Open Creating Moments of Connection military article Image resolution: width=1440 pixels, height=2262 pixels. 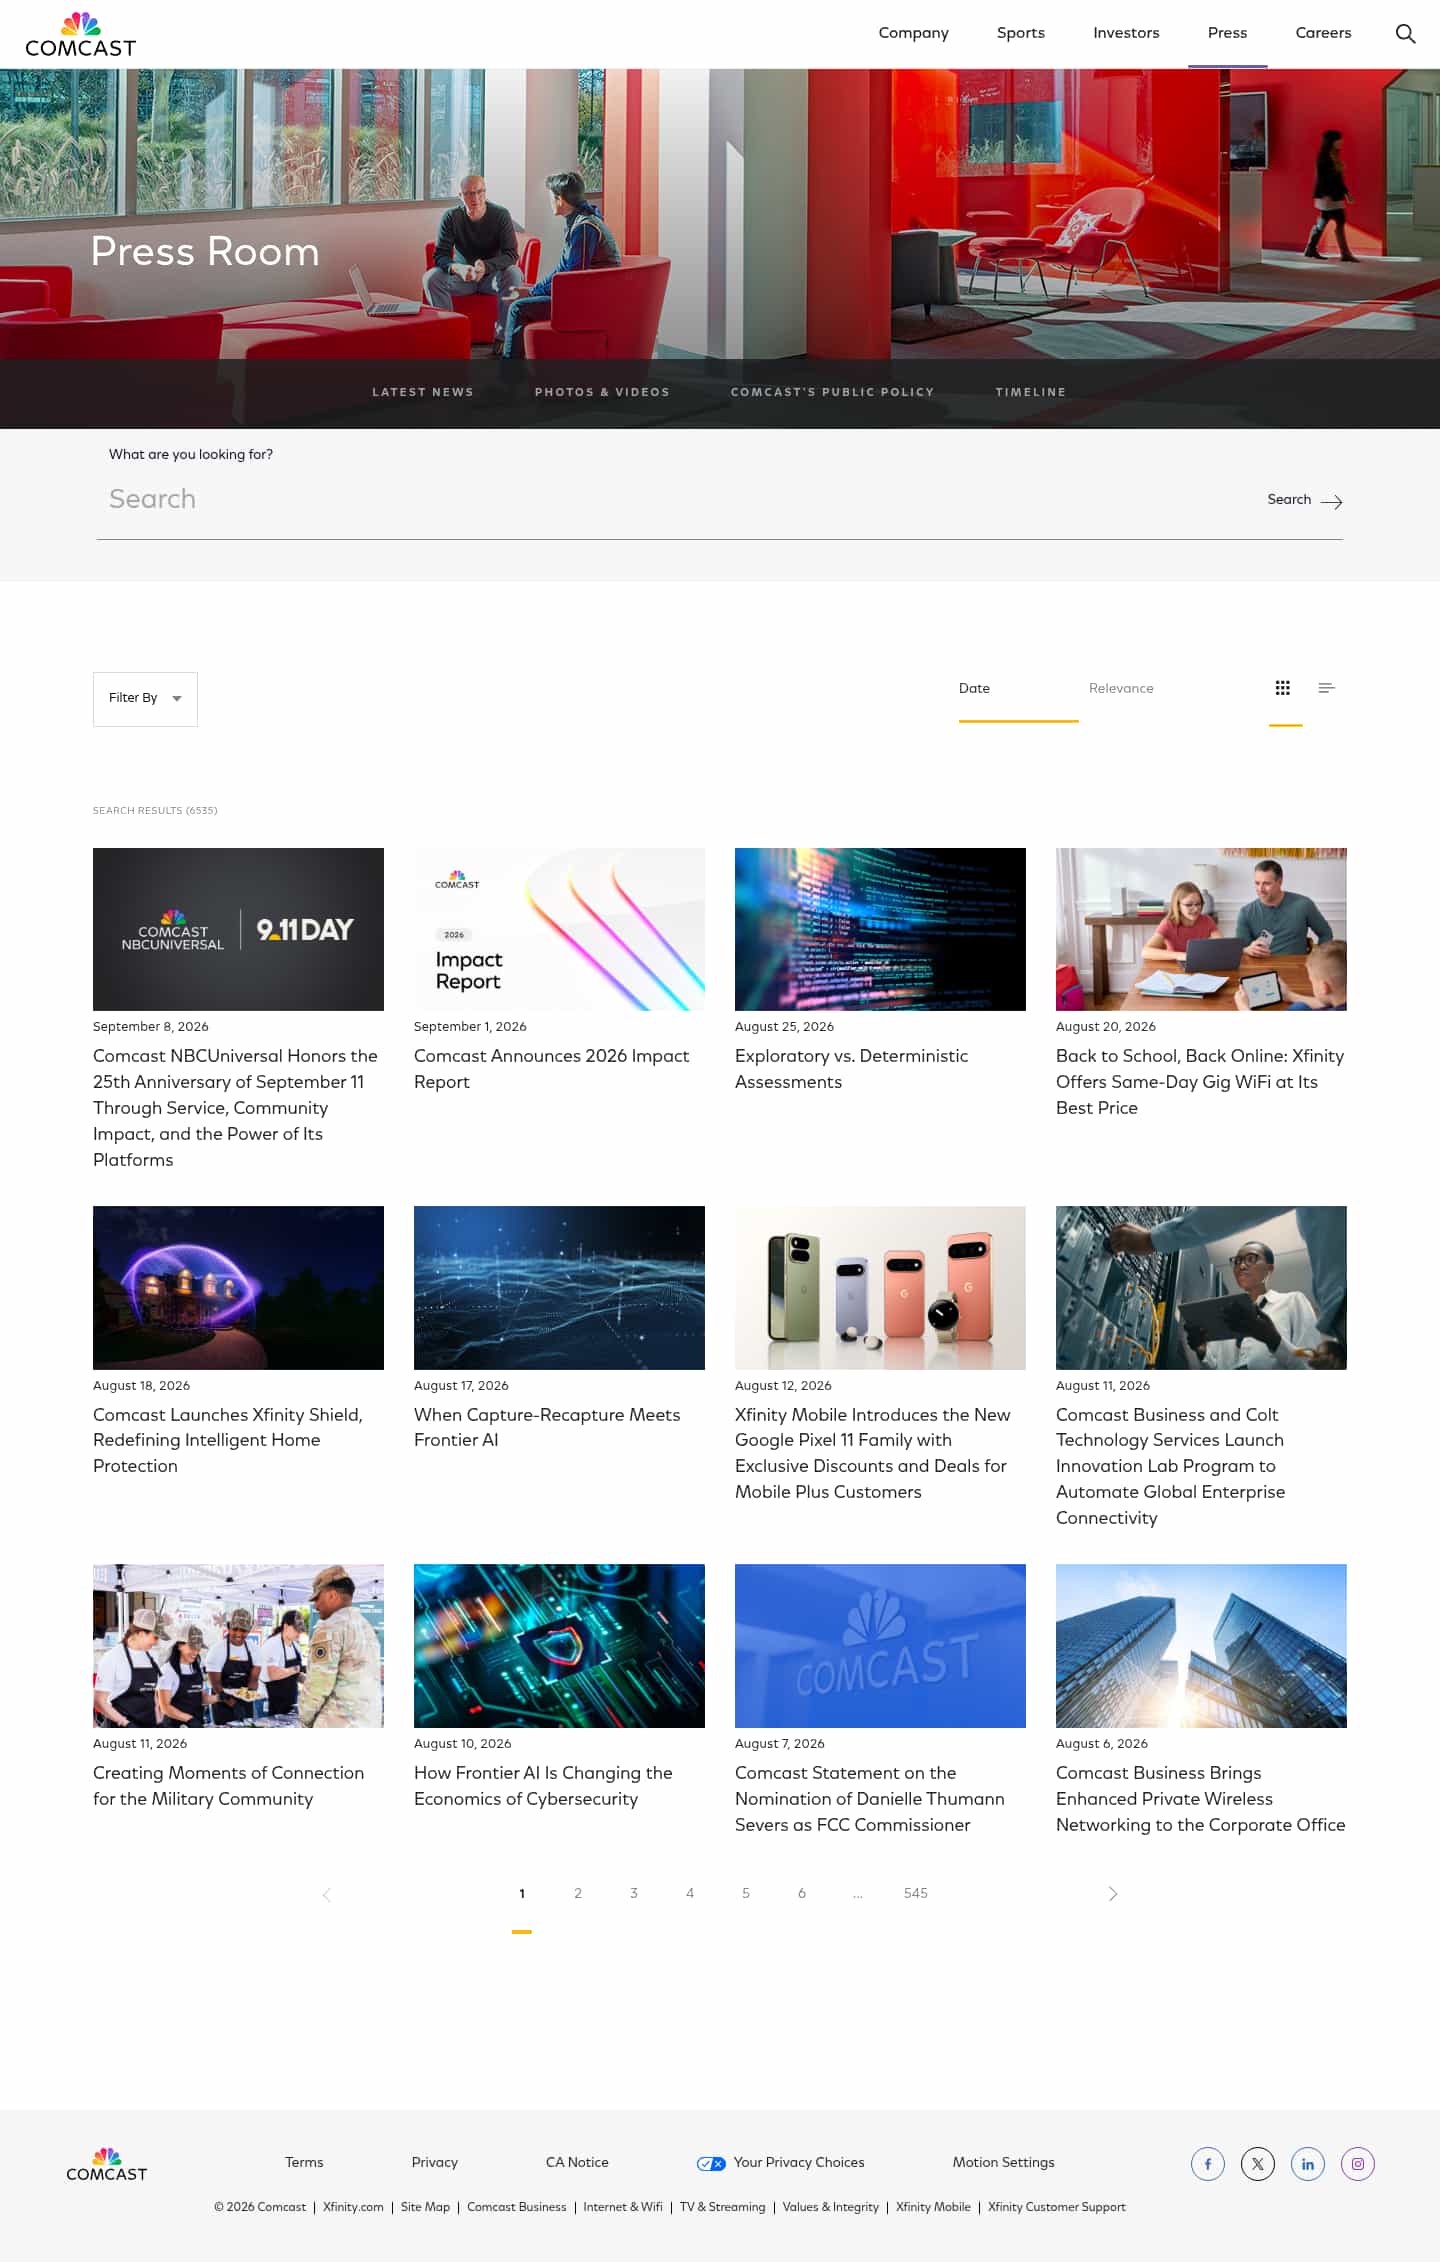pos(228,1785)
